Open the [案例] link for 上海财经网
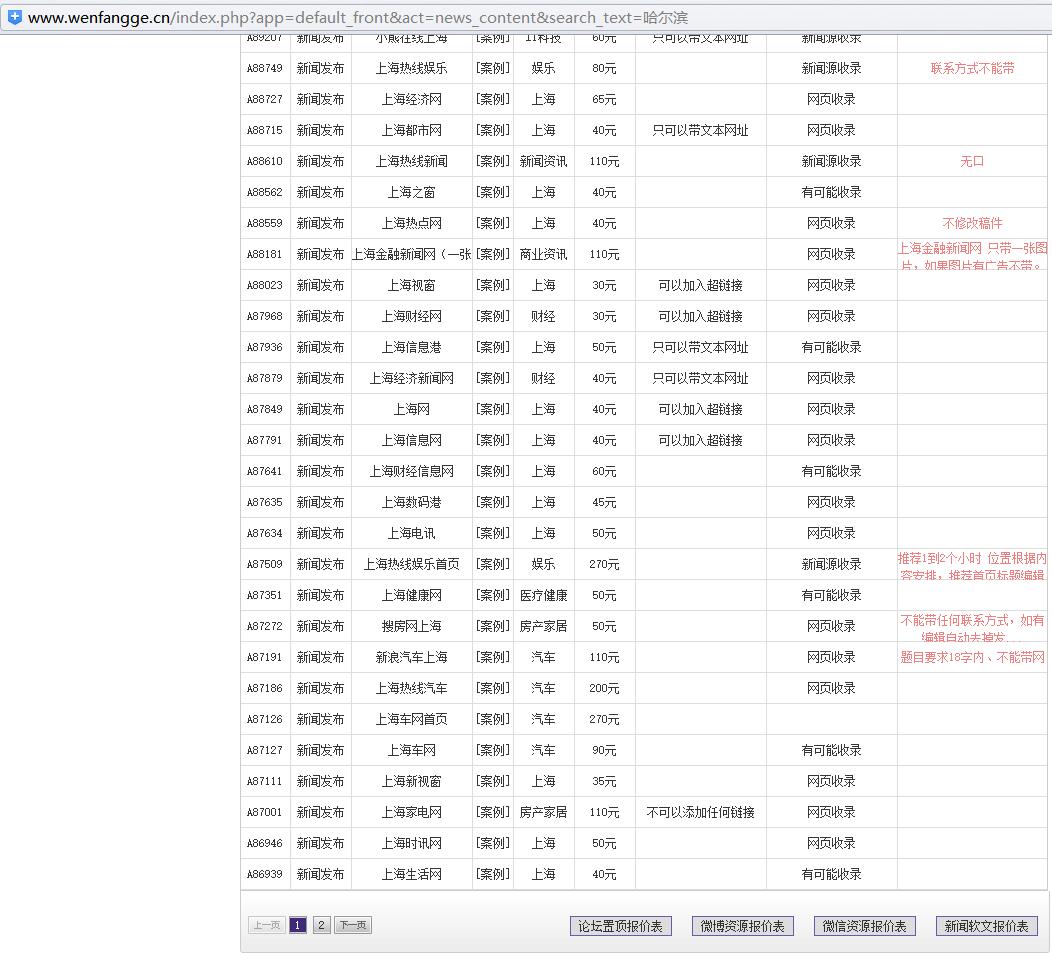The height and width of the screenshot is (953, 1052). [492, 316]
